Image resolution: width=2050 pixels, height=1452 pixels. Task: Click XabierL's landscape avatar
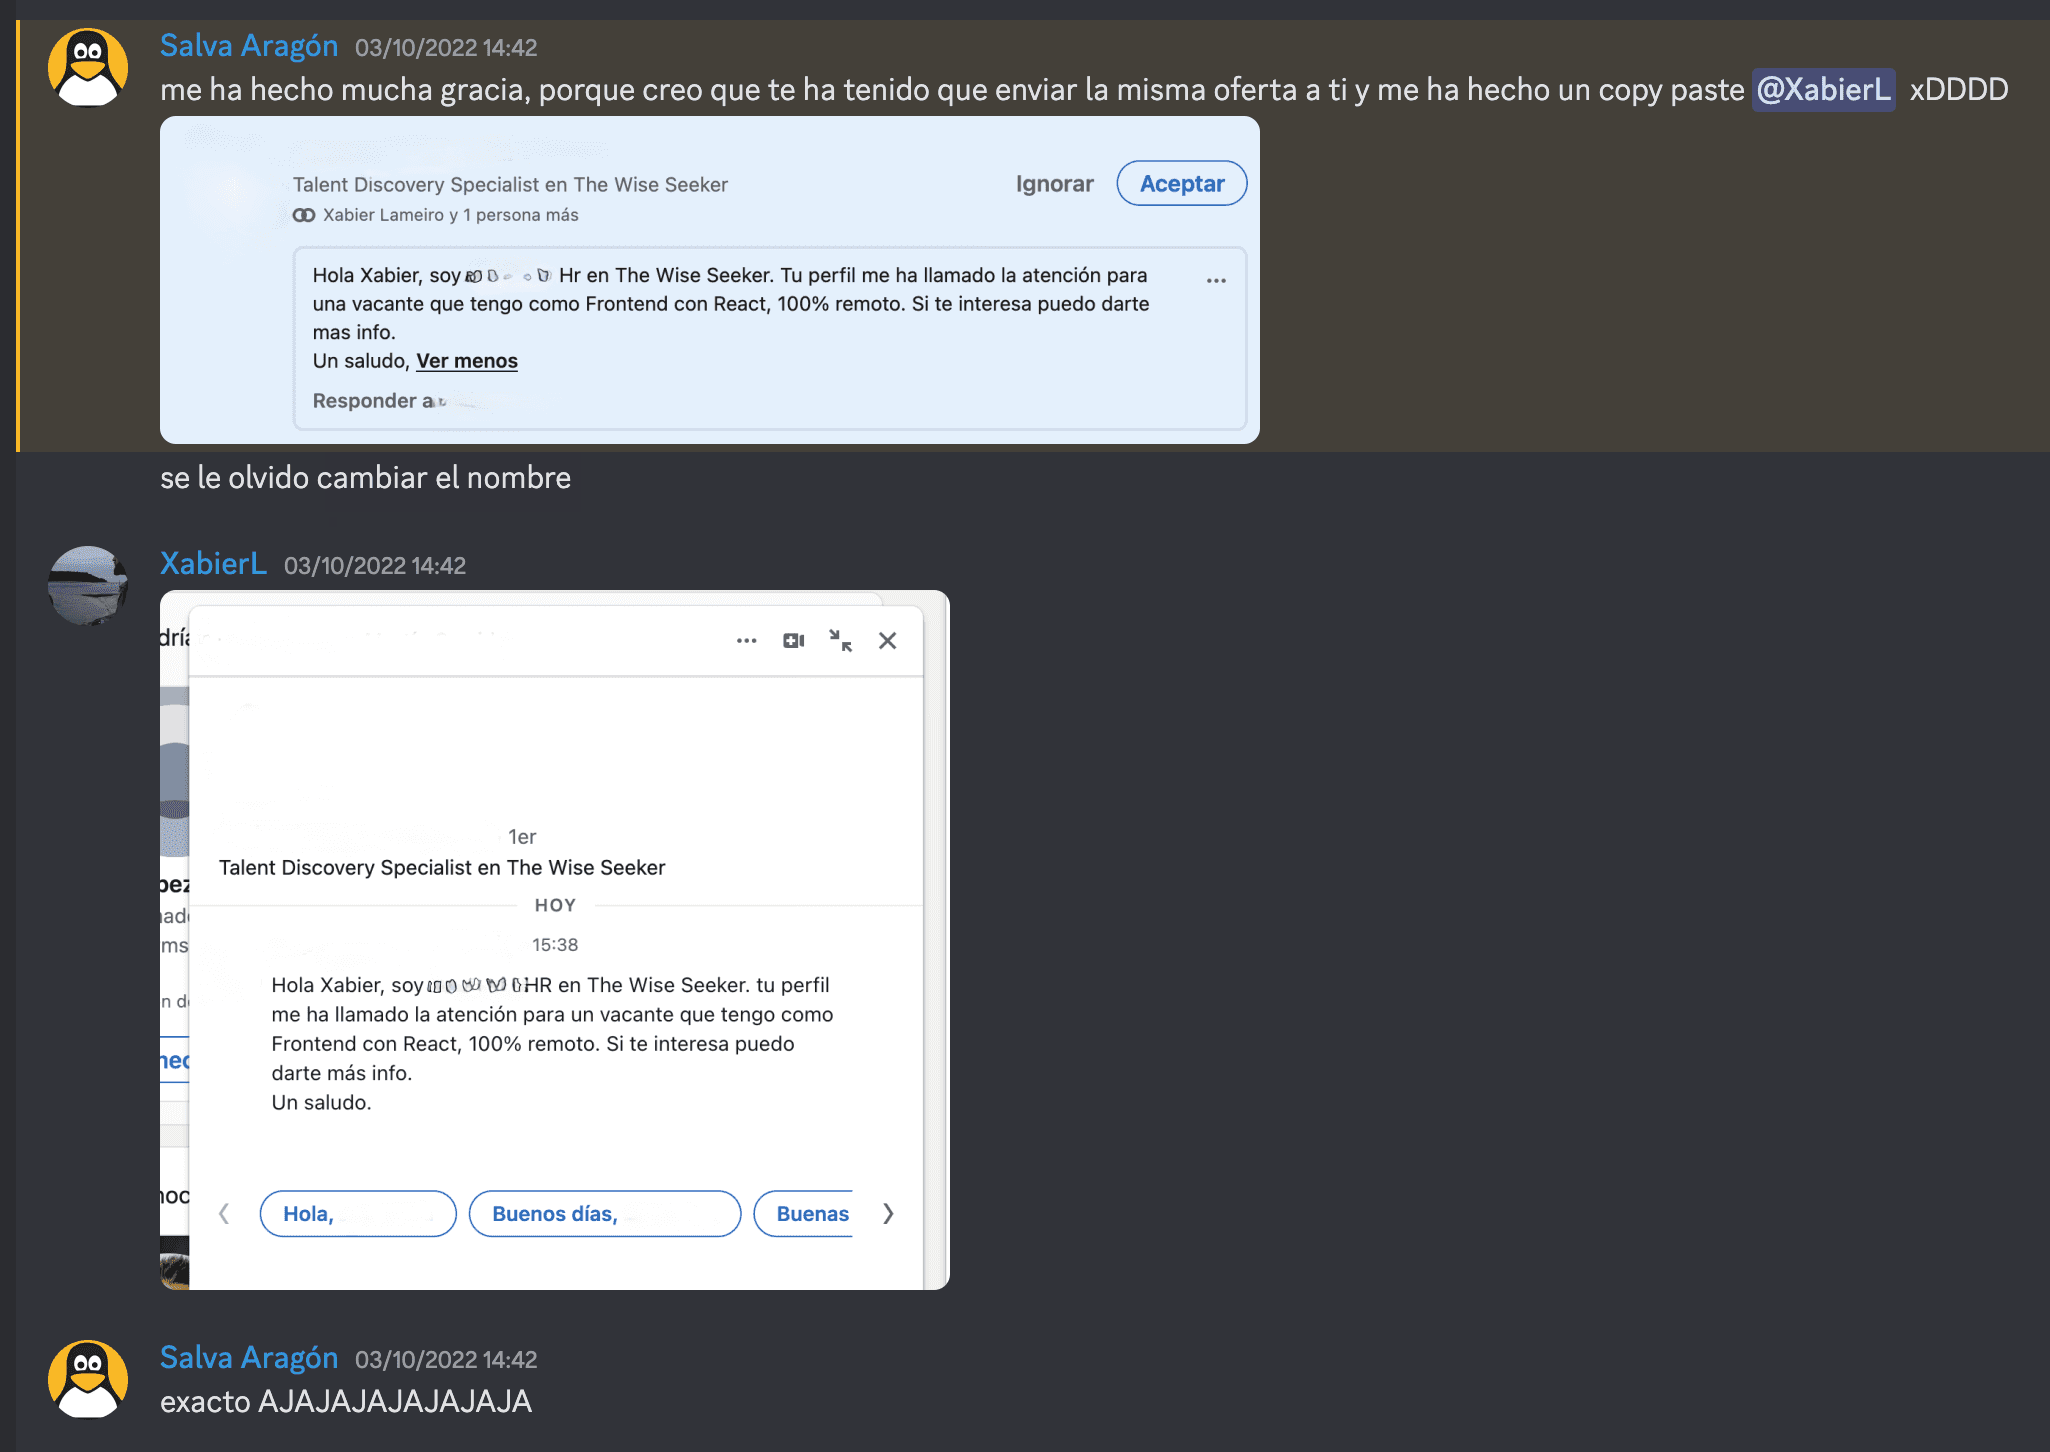pos(88,585)
